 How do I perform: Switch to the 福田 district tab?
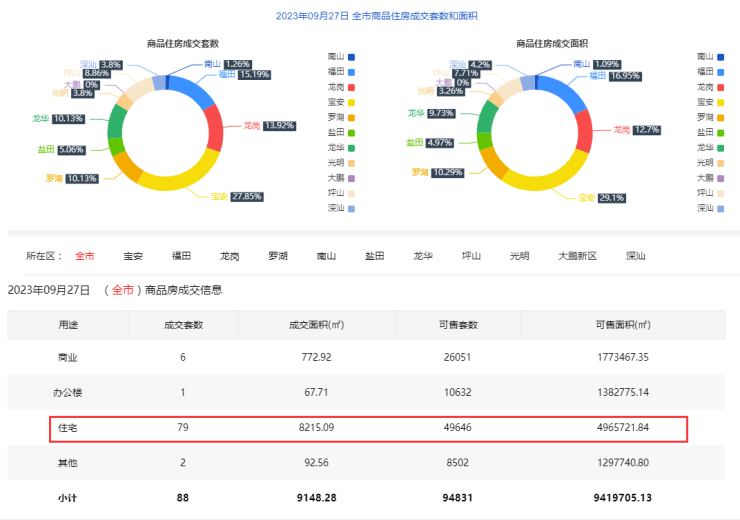[181, 256]
